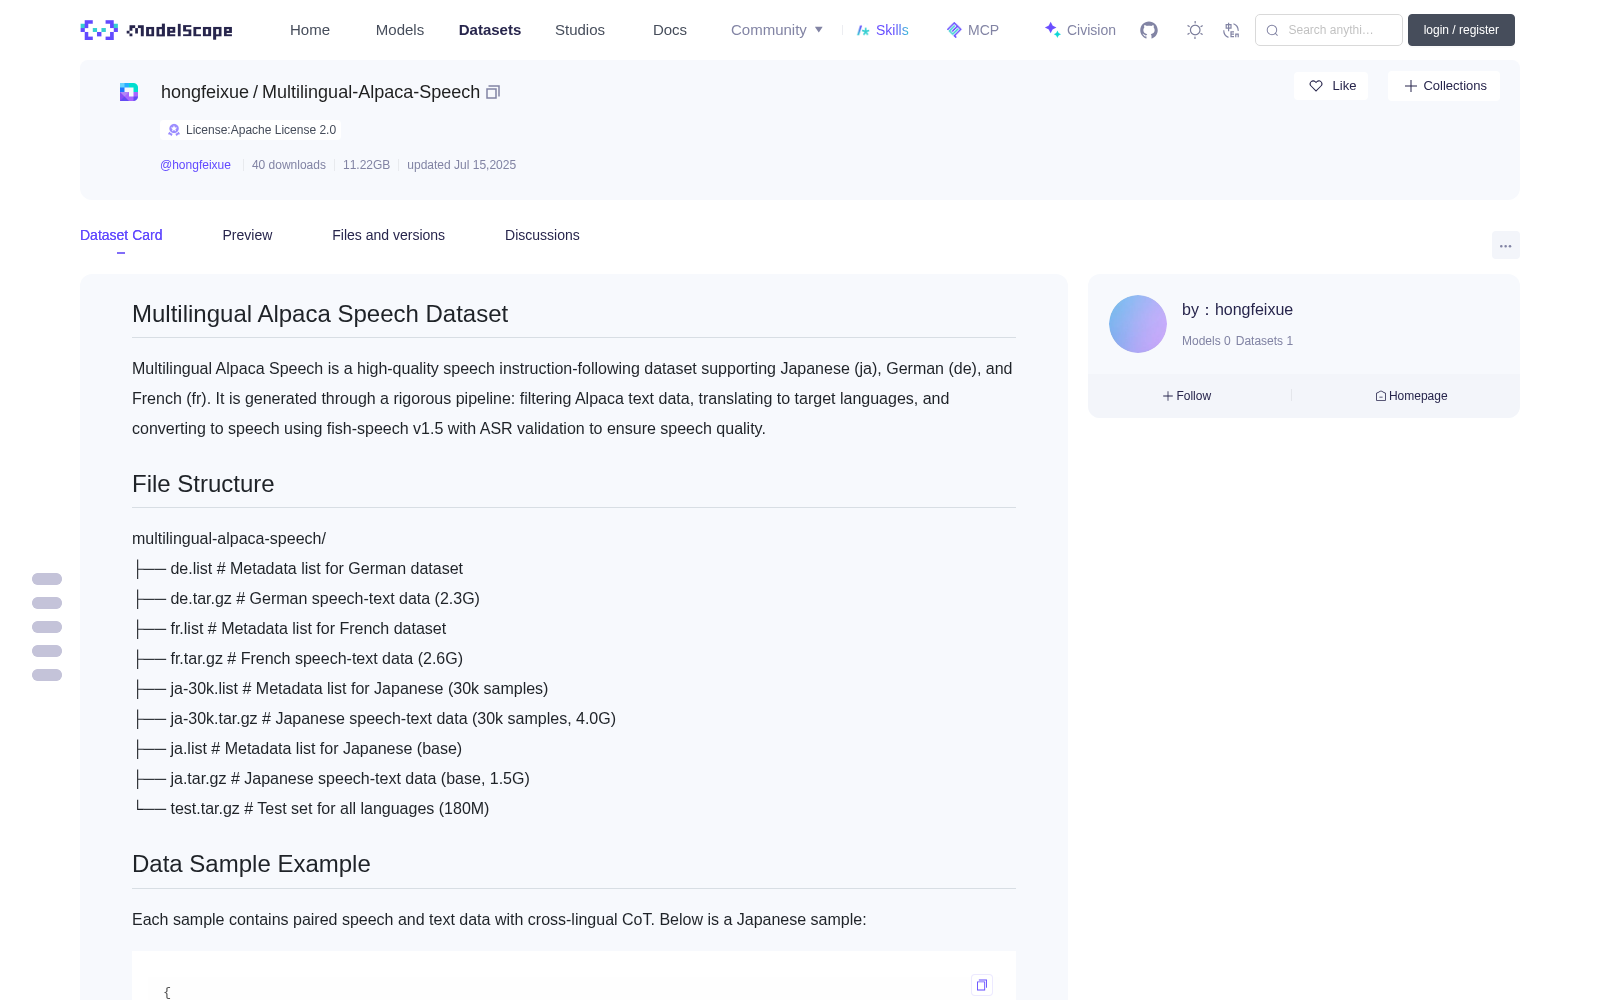Click the '11.22GB' size text
The height and width of the screenshot is (1000, 1600).
tap(366, 165)
